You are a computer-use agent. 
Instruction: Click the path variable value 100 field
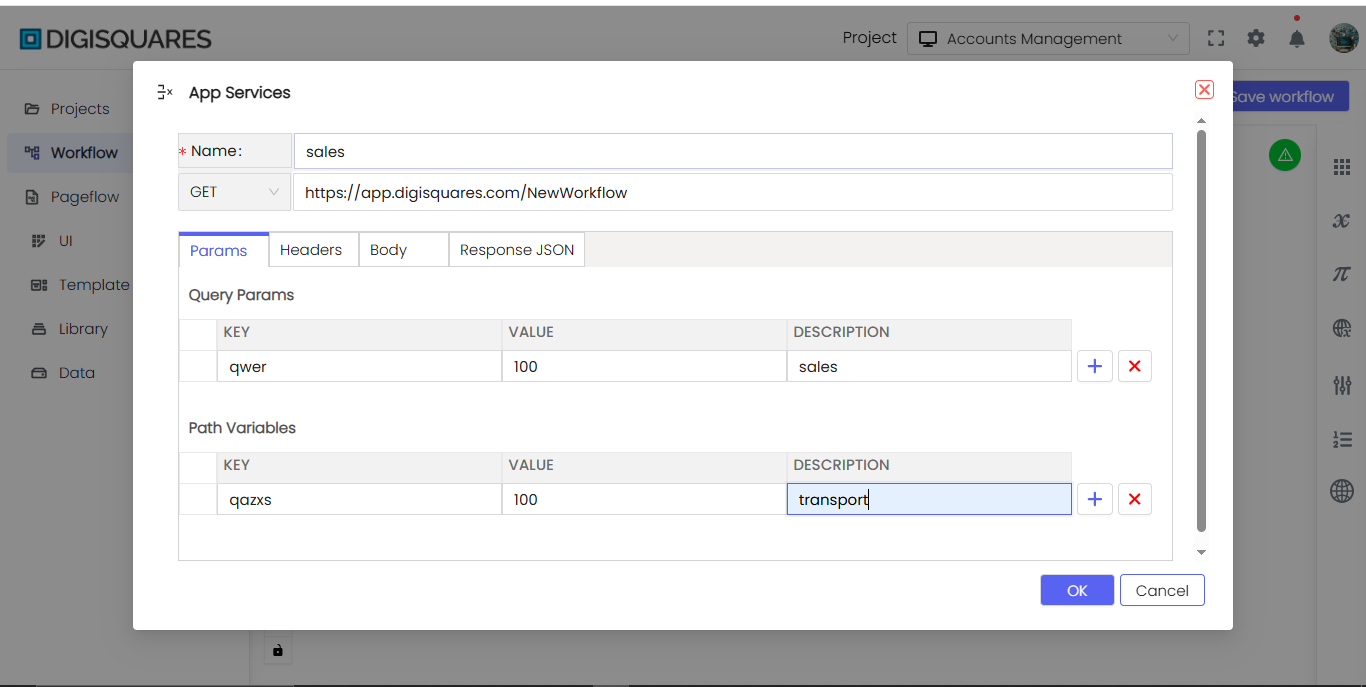(644, 499)
